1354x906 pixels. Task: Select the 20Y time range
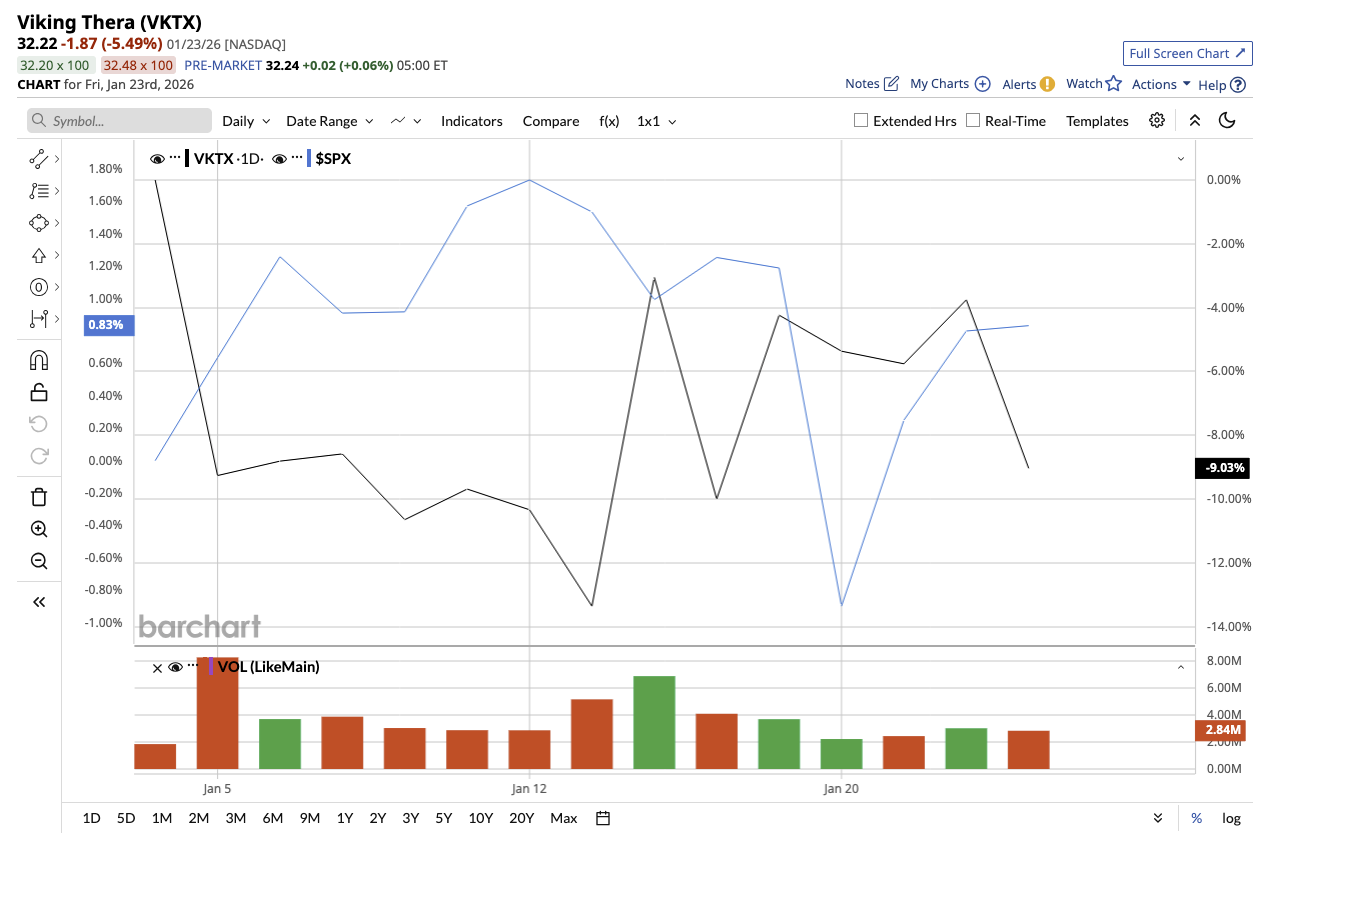tap(522, 818)
